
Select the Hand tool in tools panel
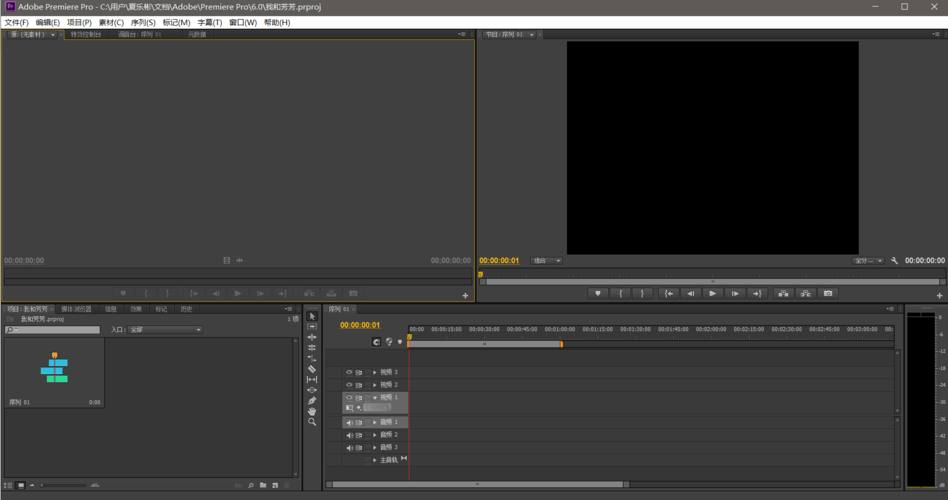point(312,411)
